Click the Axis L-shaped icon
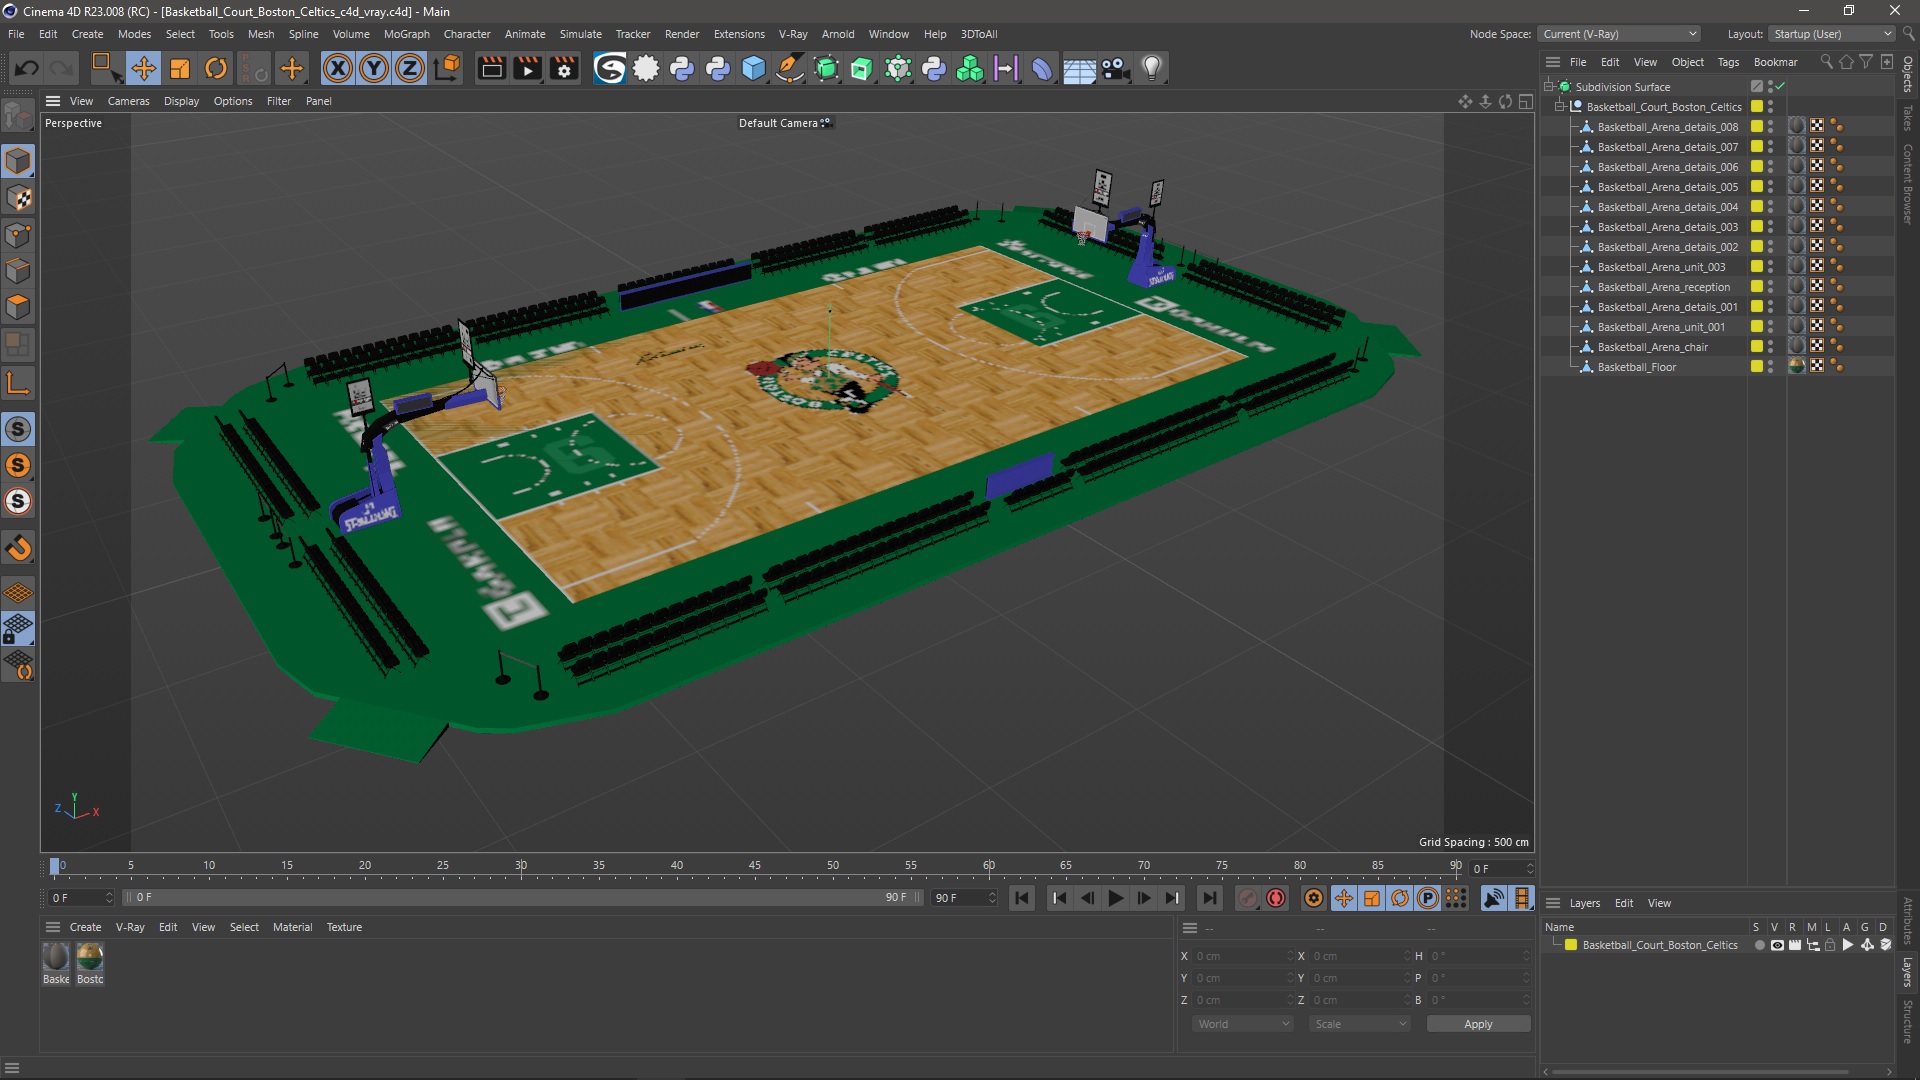This screenshot has height=1080, width=1920. coord(18,383)
